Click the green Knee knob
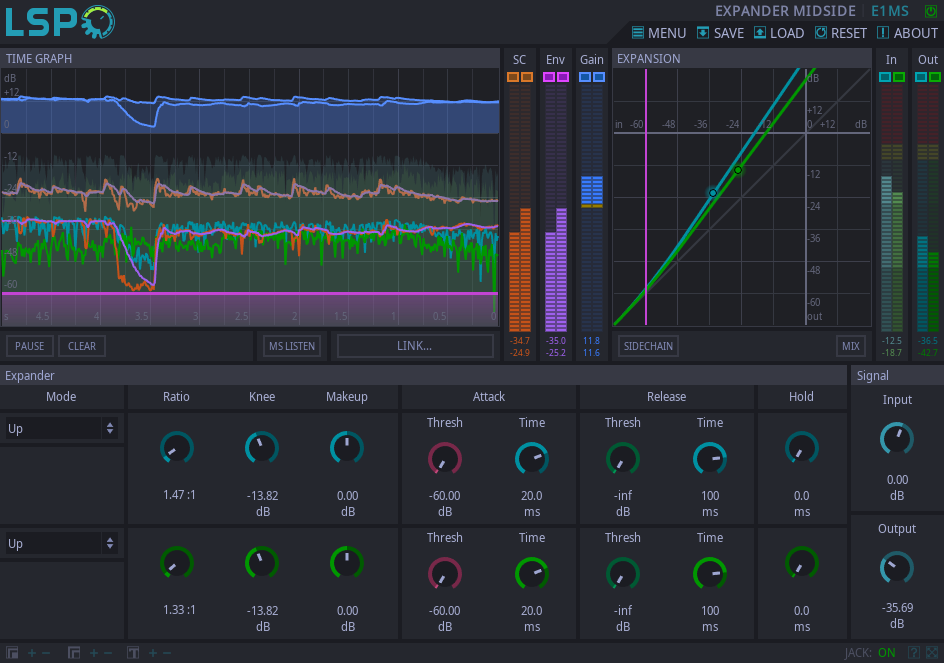The image size is (944, 663). [x=262, y=564]
